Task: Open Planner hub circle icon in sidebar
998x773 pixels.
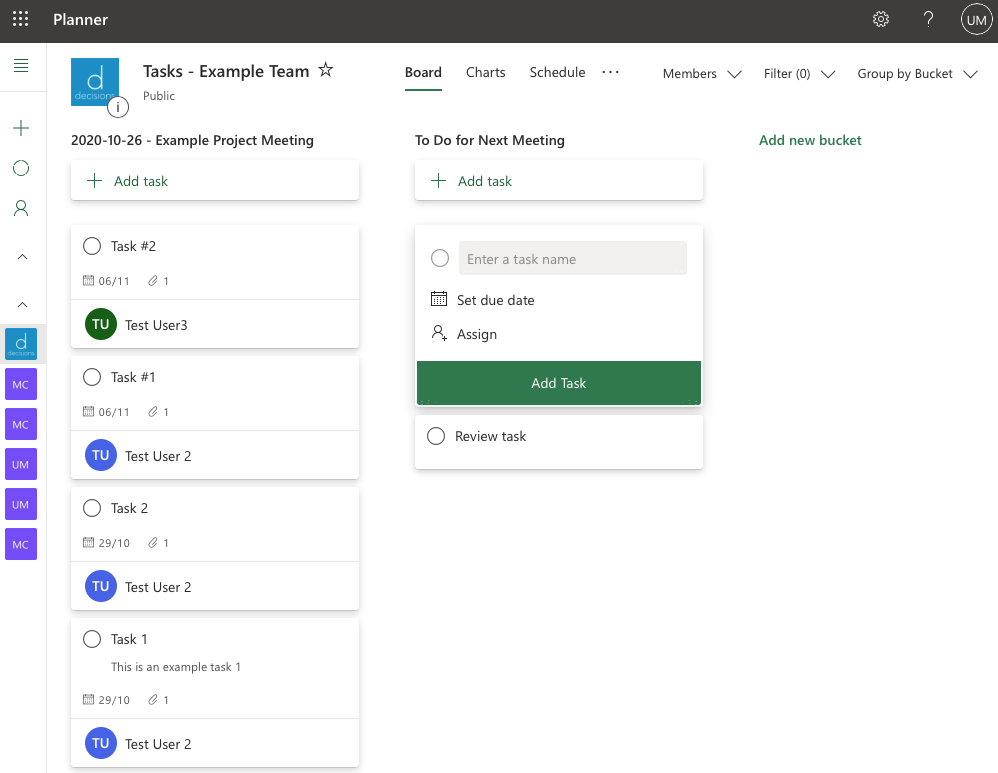Action: click(21, 168)
